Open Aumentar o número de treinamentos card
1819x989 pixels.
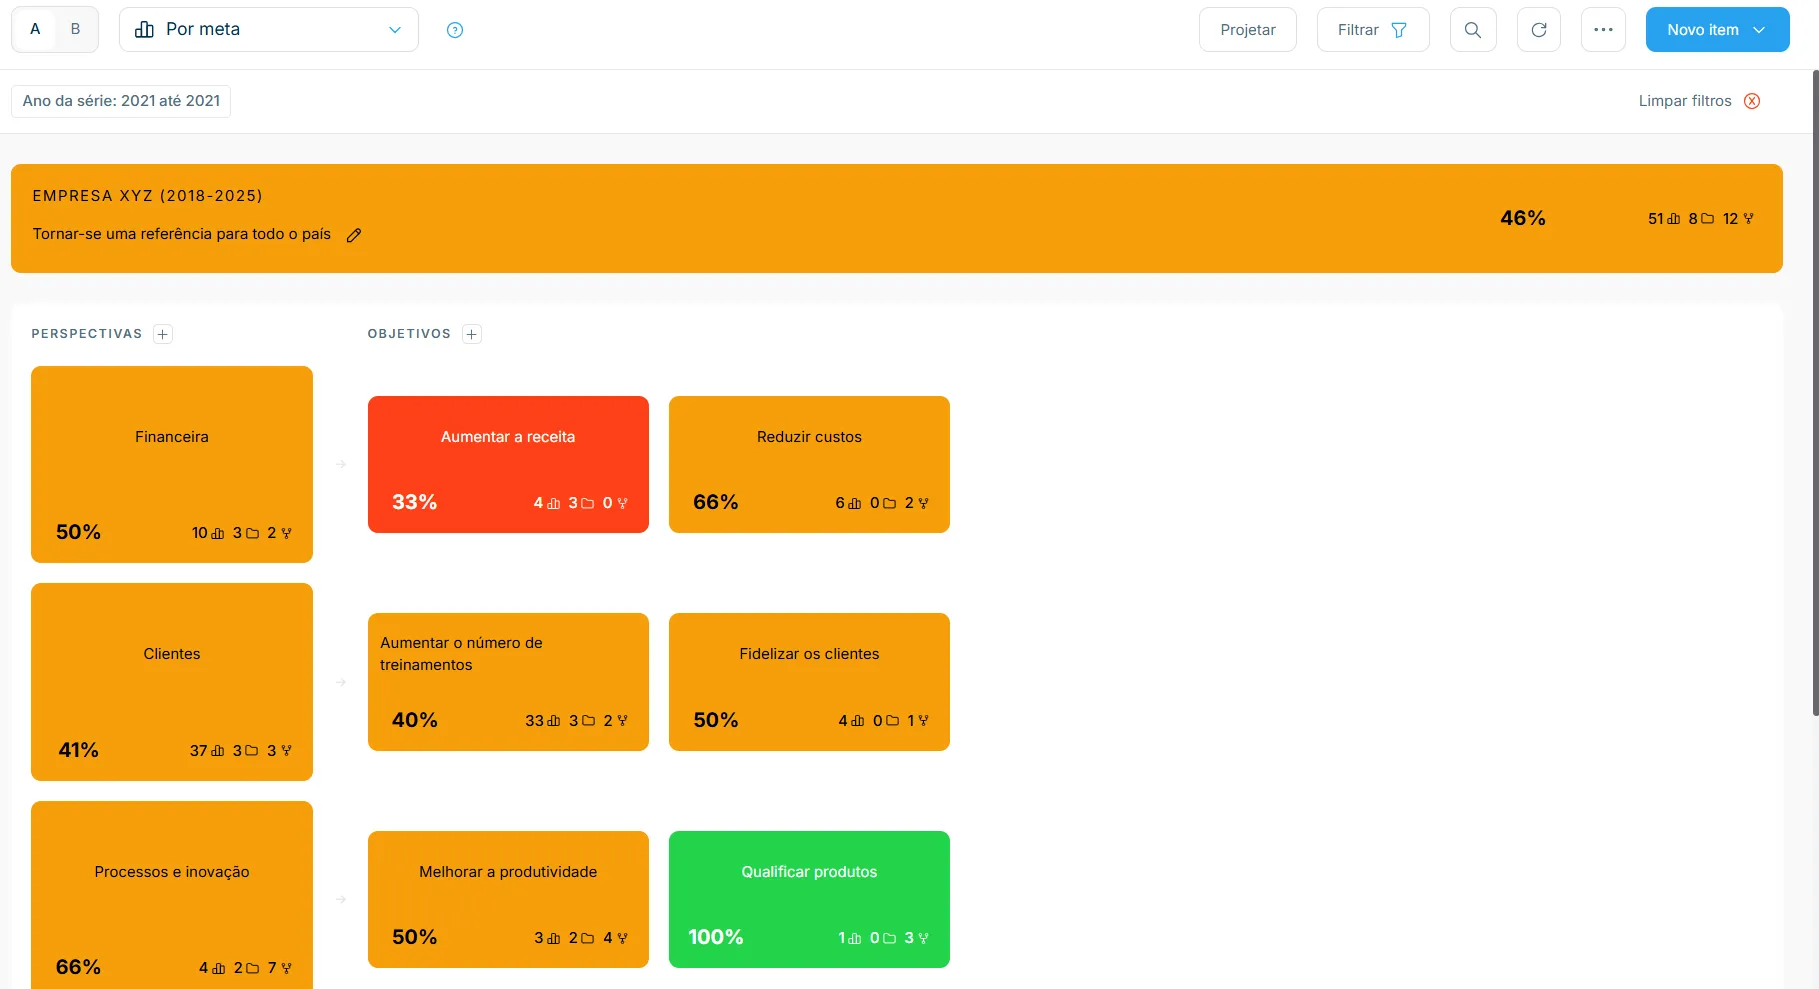pos(508,682)
